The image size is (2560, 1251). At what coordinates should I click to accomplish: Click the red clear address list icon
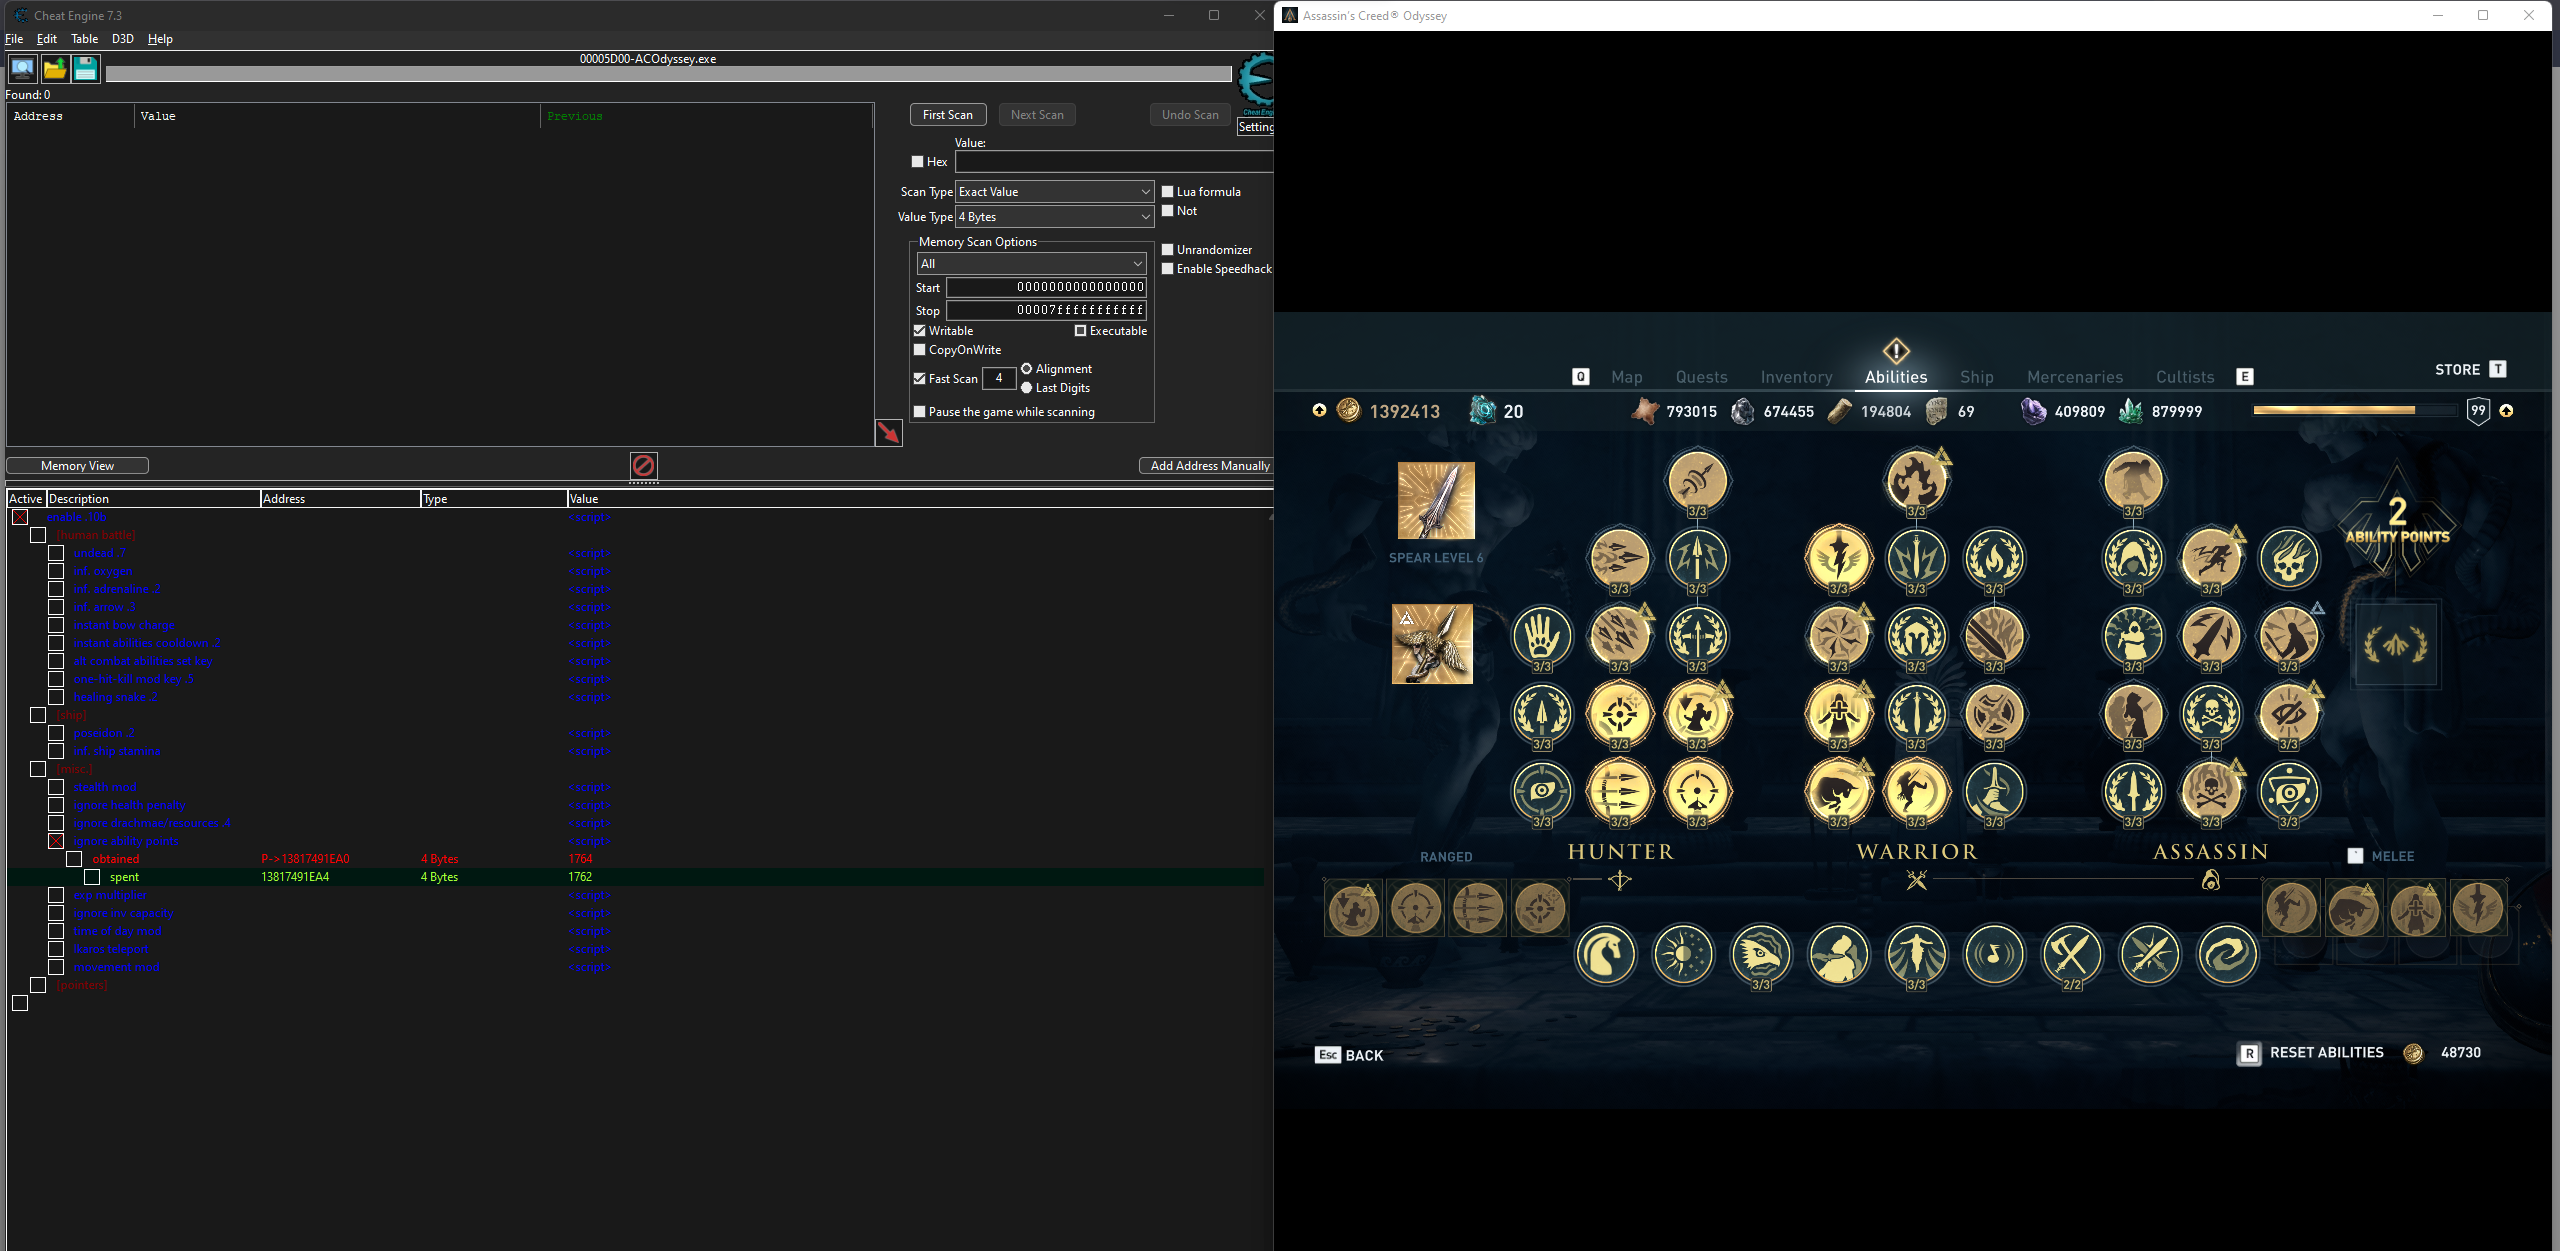pos(643,465)
